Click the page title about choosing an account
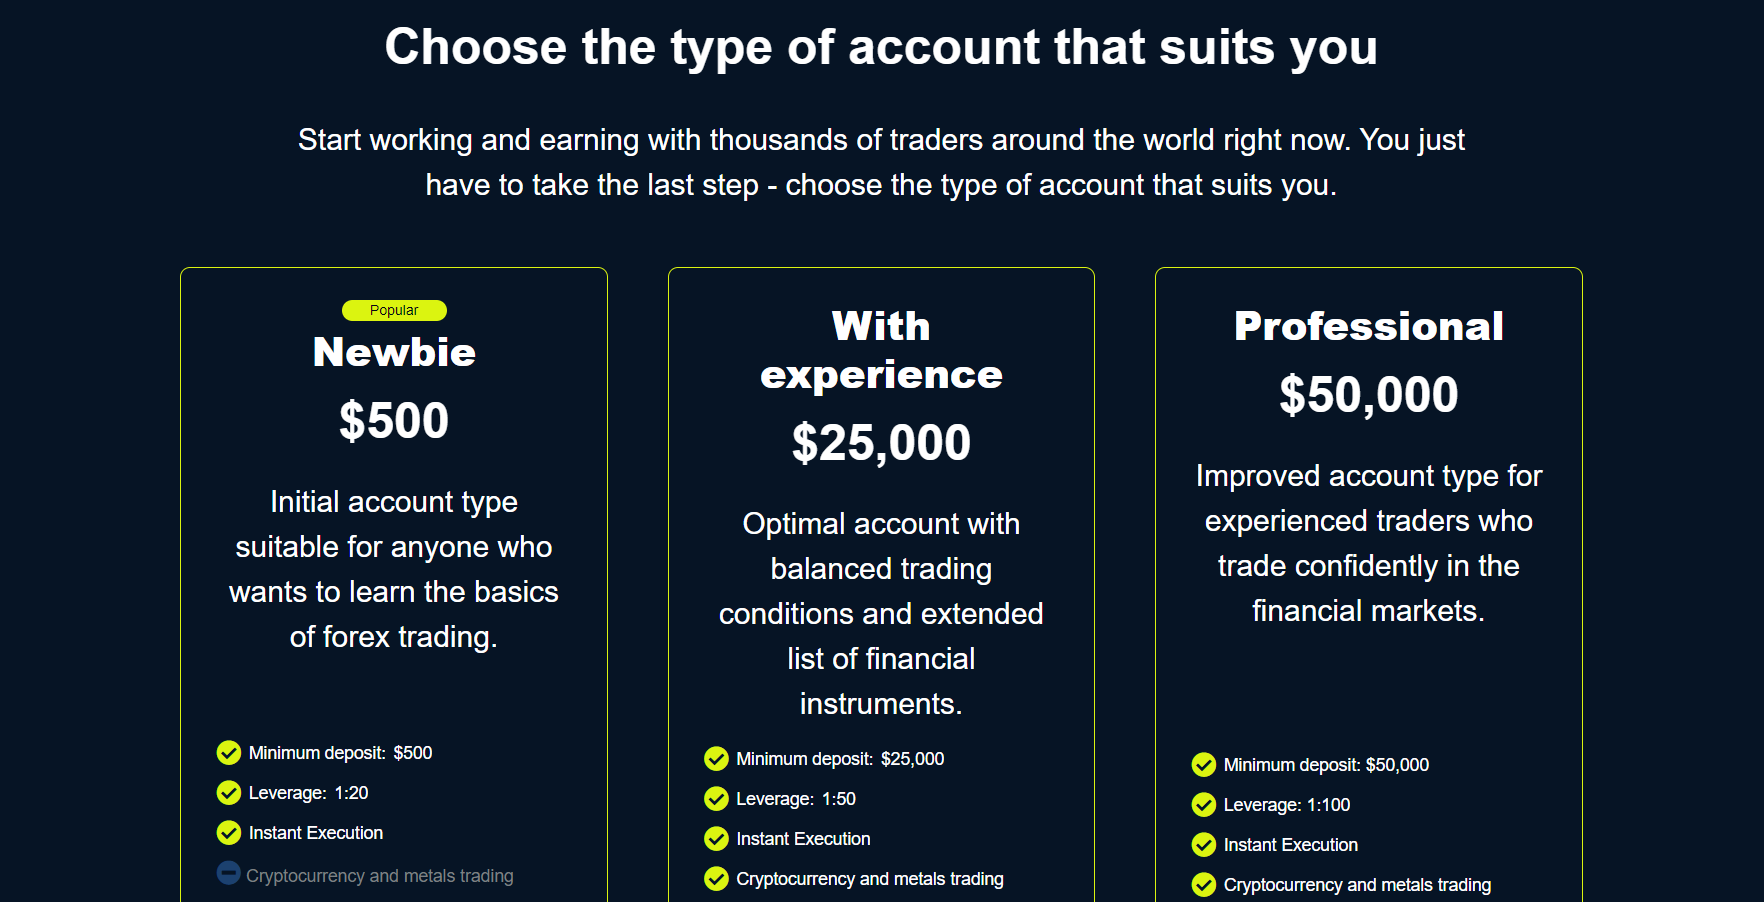 click(x=881, y=47)
